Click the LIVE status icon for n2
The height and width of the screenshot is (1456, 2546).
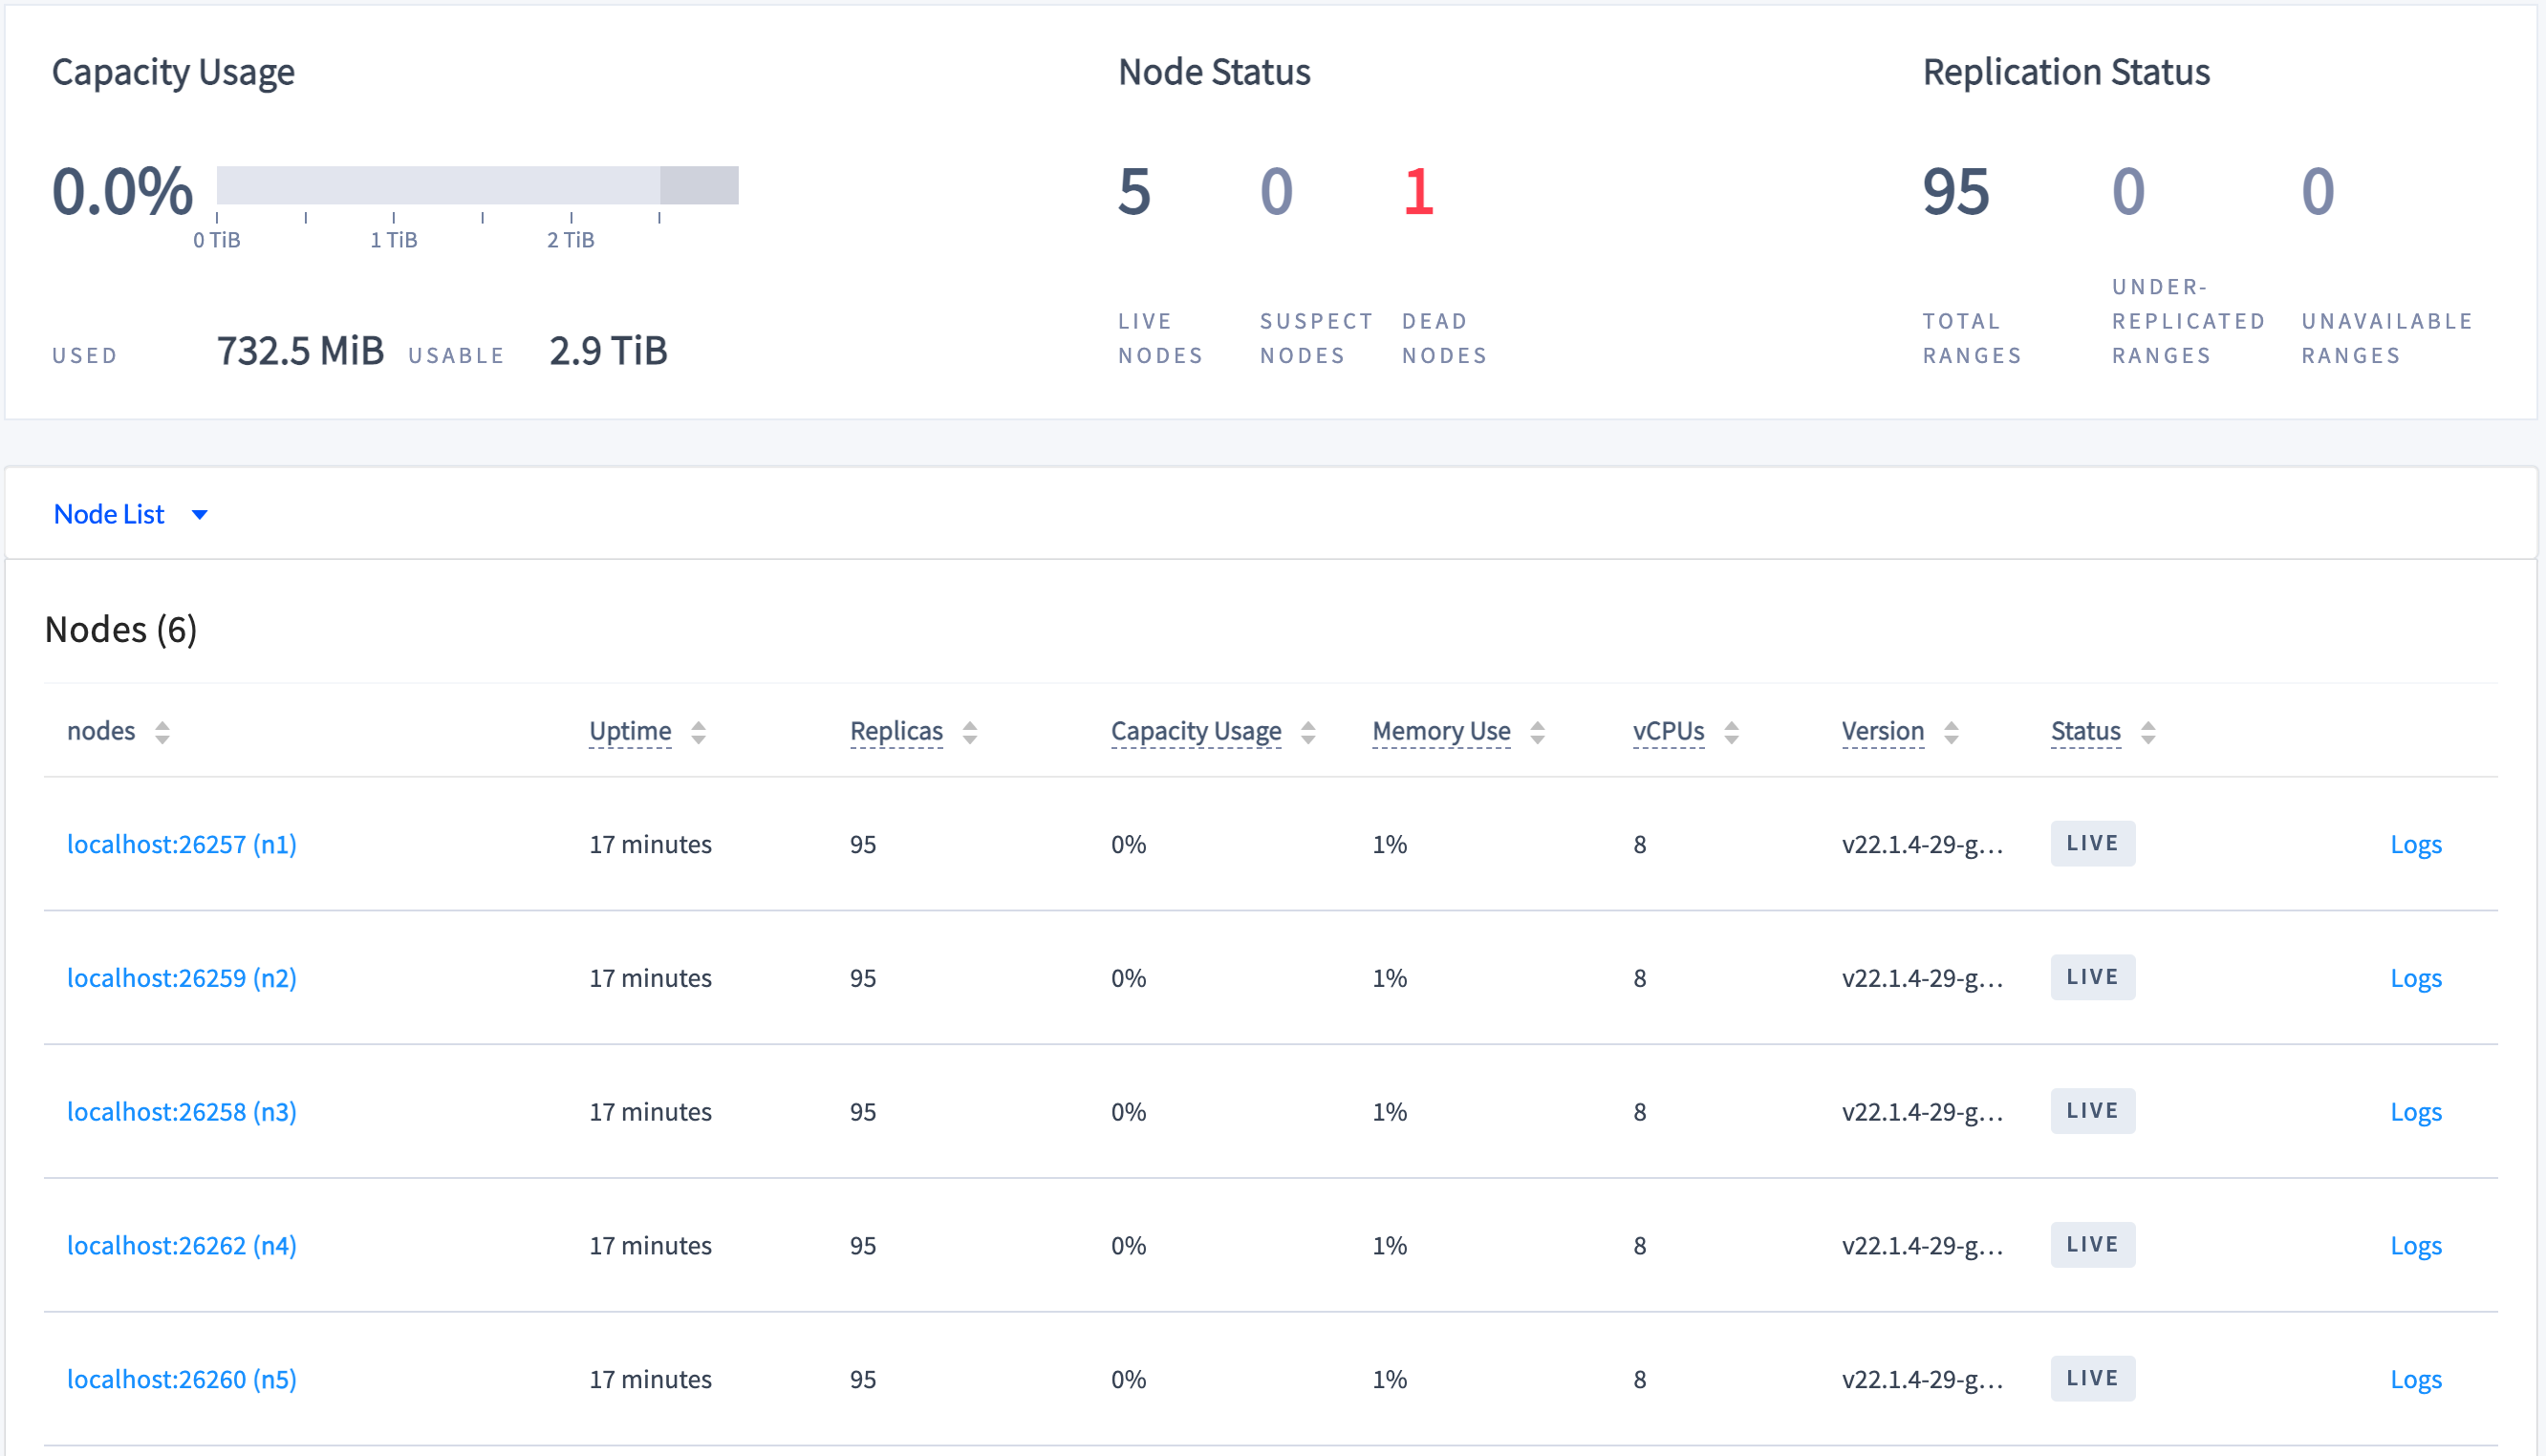coord(2093,977)
